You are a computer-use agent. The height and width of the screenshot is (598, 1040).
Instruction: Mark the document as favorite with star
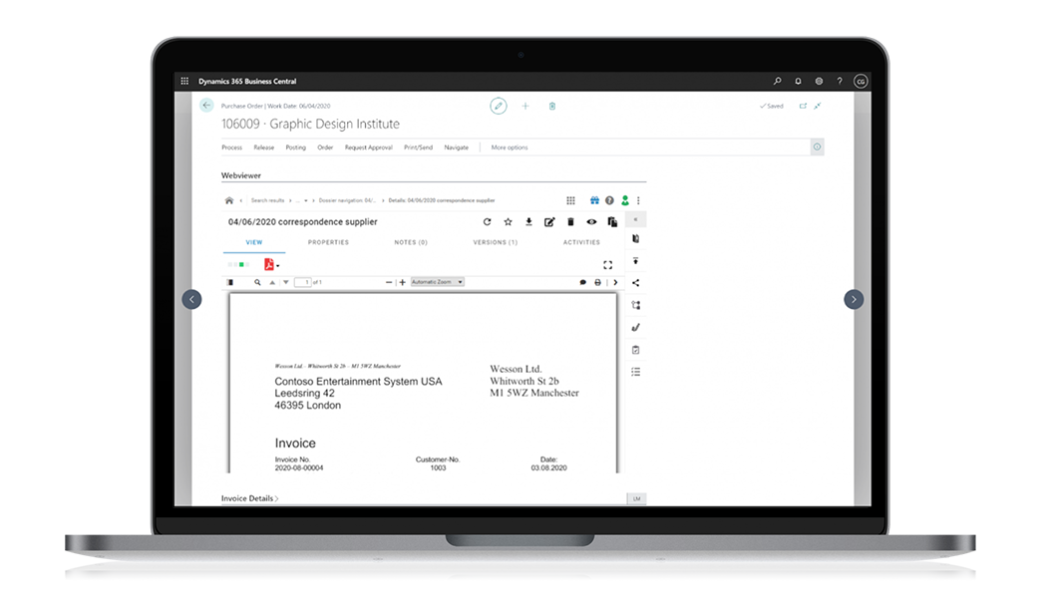point(508,222)
